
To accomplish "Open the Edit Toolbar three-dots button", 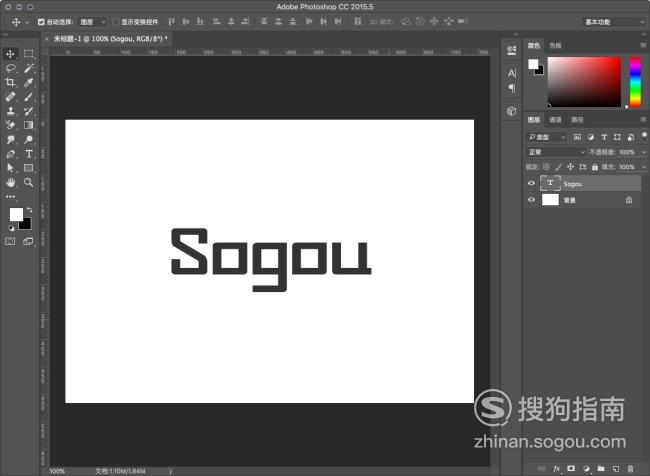I will pos(10,197).
